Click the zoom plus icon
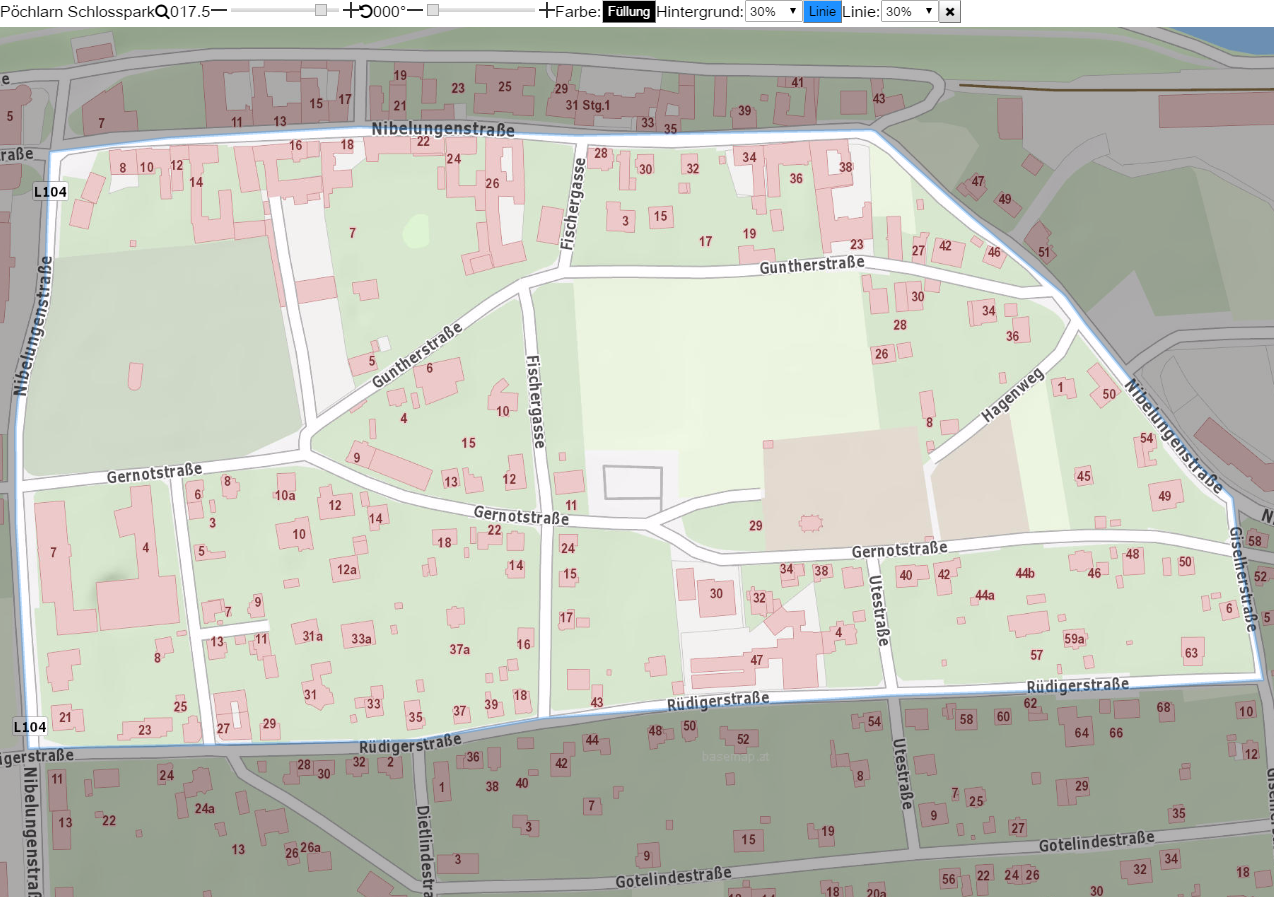1274x897 pixels. coord(350,11)
